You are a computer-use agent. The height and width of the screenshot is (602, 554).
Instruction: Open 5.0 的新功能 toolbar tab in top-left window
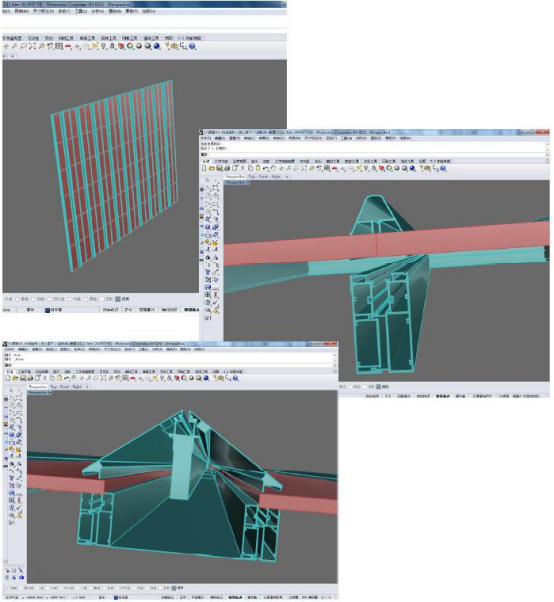click(190, 38)
